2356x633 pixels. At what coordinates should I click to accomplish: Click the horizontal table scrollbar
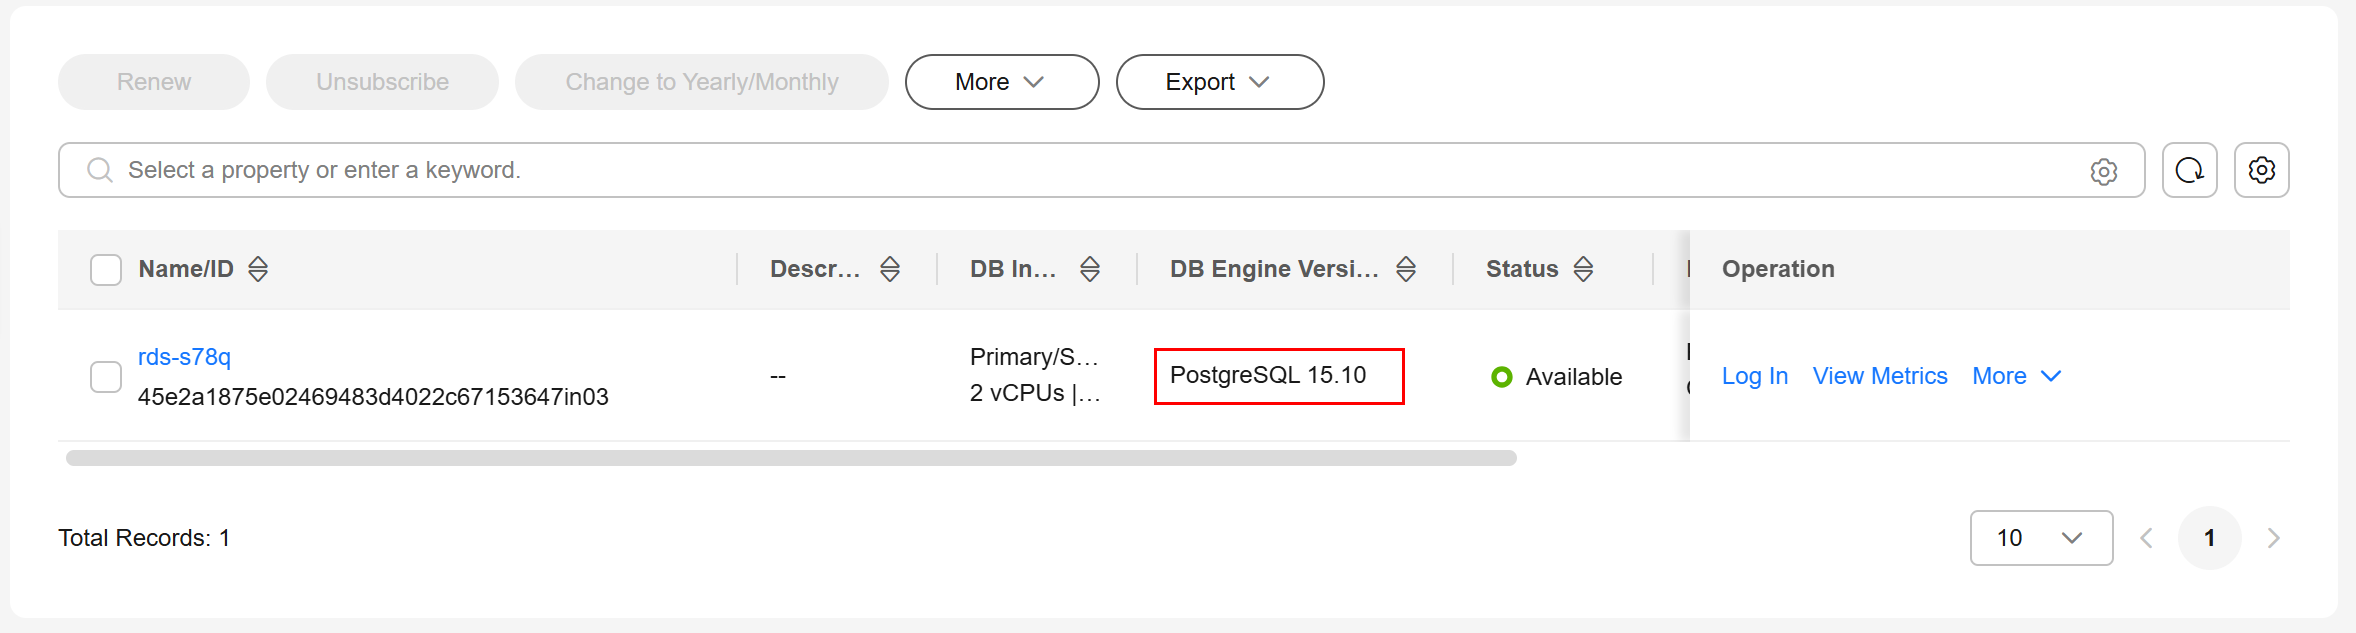[x=791, y=458]
